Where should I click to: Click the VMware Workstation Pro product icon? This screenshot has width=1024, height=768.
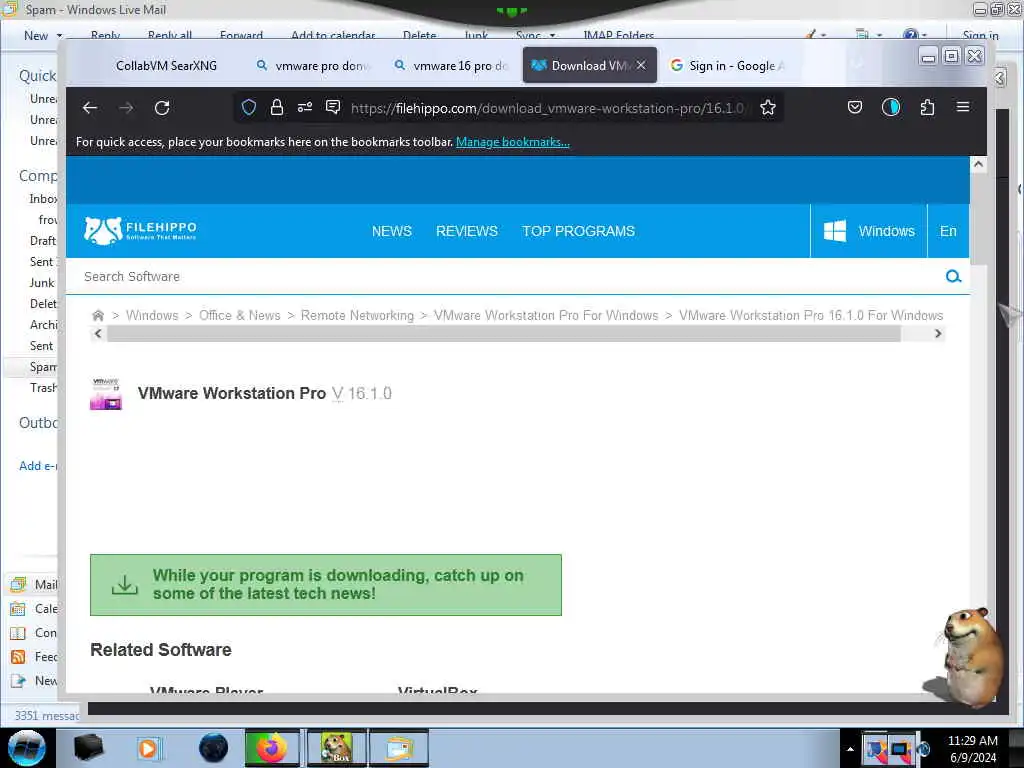pyautogui.click(x=106, y=393)
